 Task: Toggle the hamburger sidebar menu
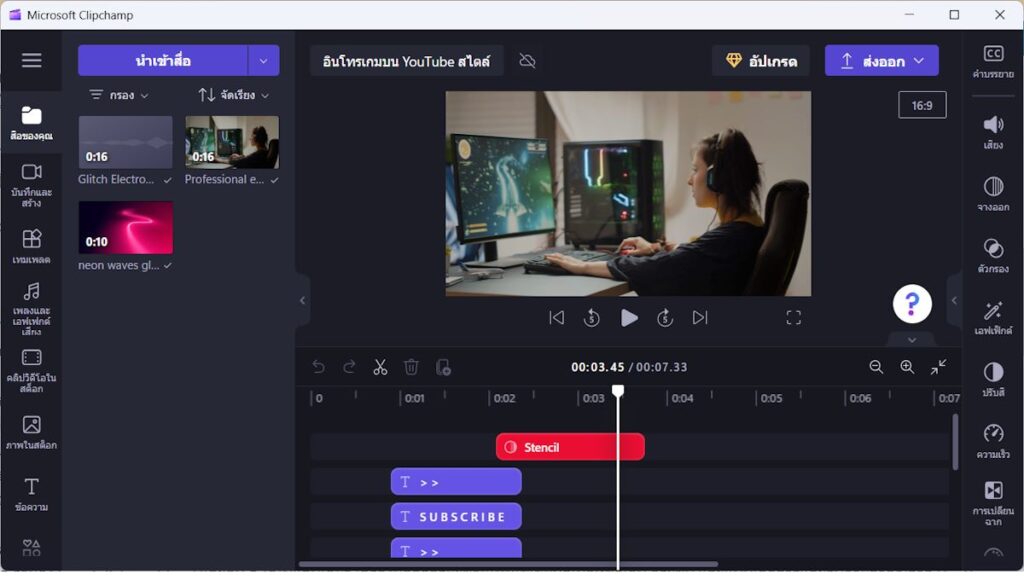click(32, 60)
